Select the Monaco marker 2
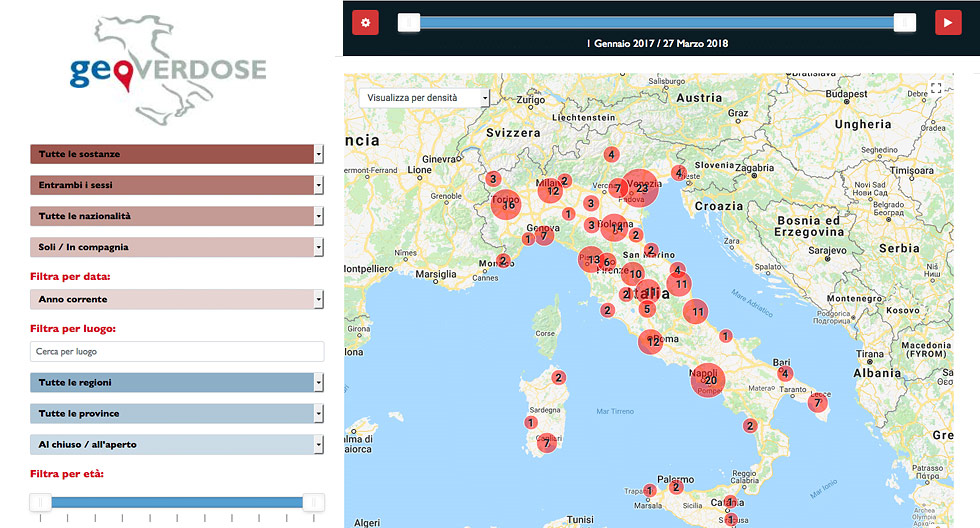This screenshot has height=528, width=980. point(504,261)
